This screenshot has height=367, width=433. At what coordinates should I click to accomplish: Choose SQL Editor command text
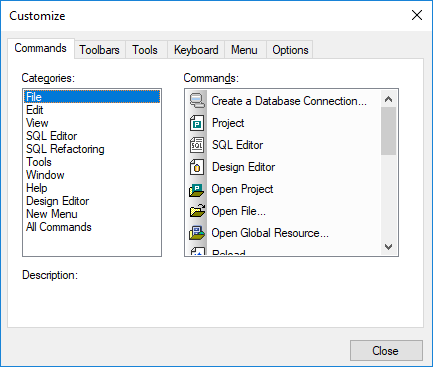tap(237, 145)
